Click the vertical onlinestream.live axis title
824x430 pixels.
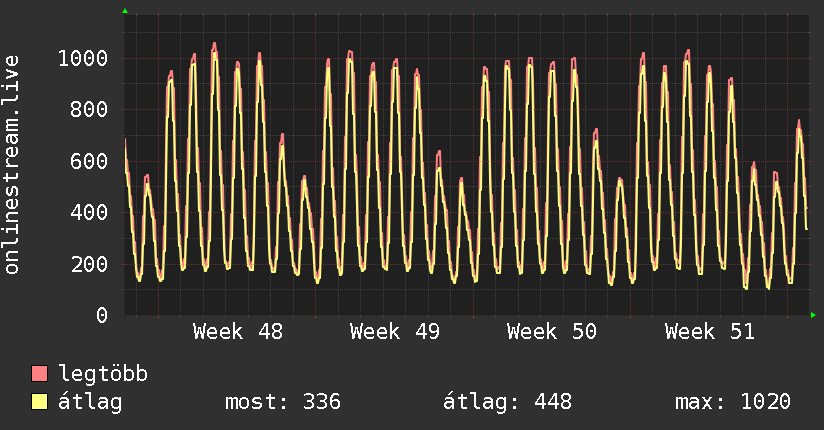point(12,165)
